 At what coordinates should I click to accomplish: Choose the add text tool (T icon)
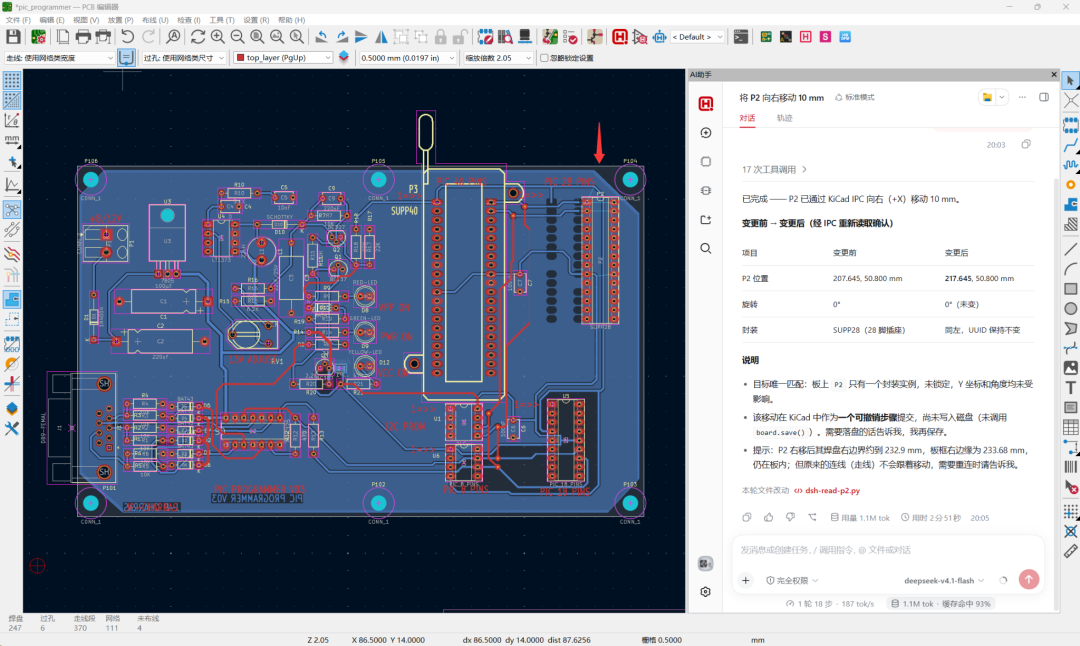pyautogui.click(x=1070, y=388)
